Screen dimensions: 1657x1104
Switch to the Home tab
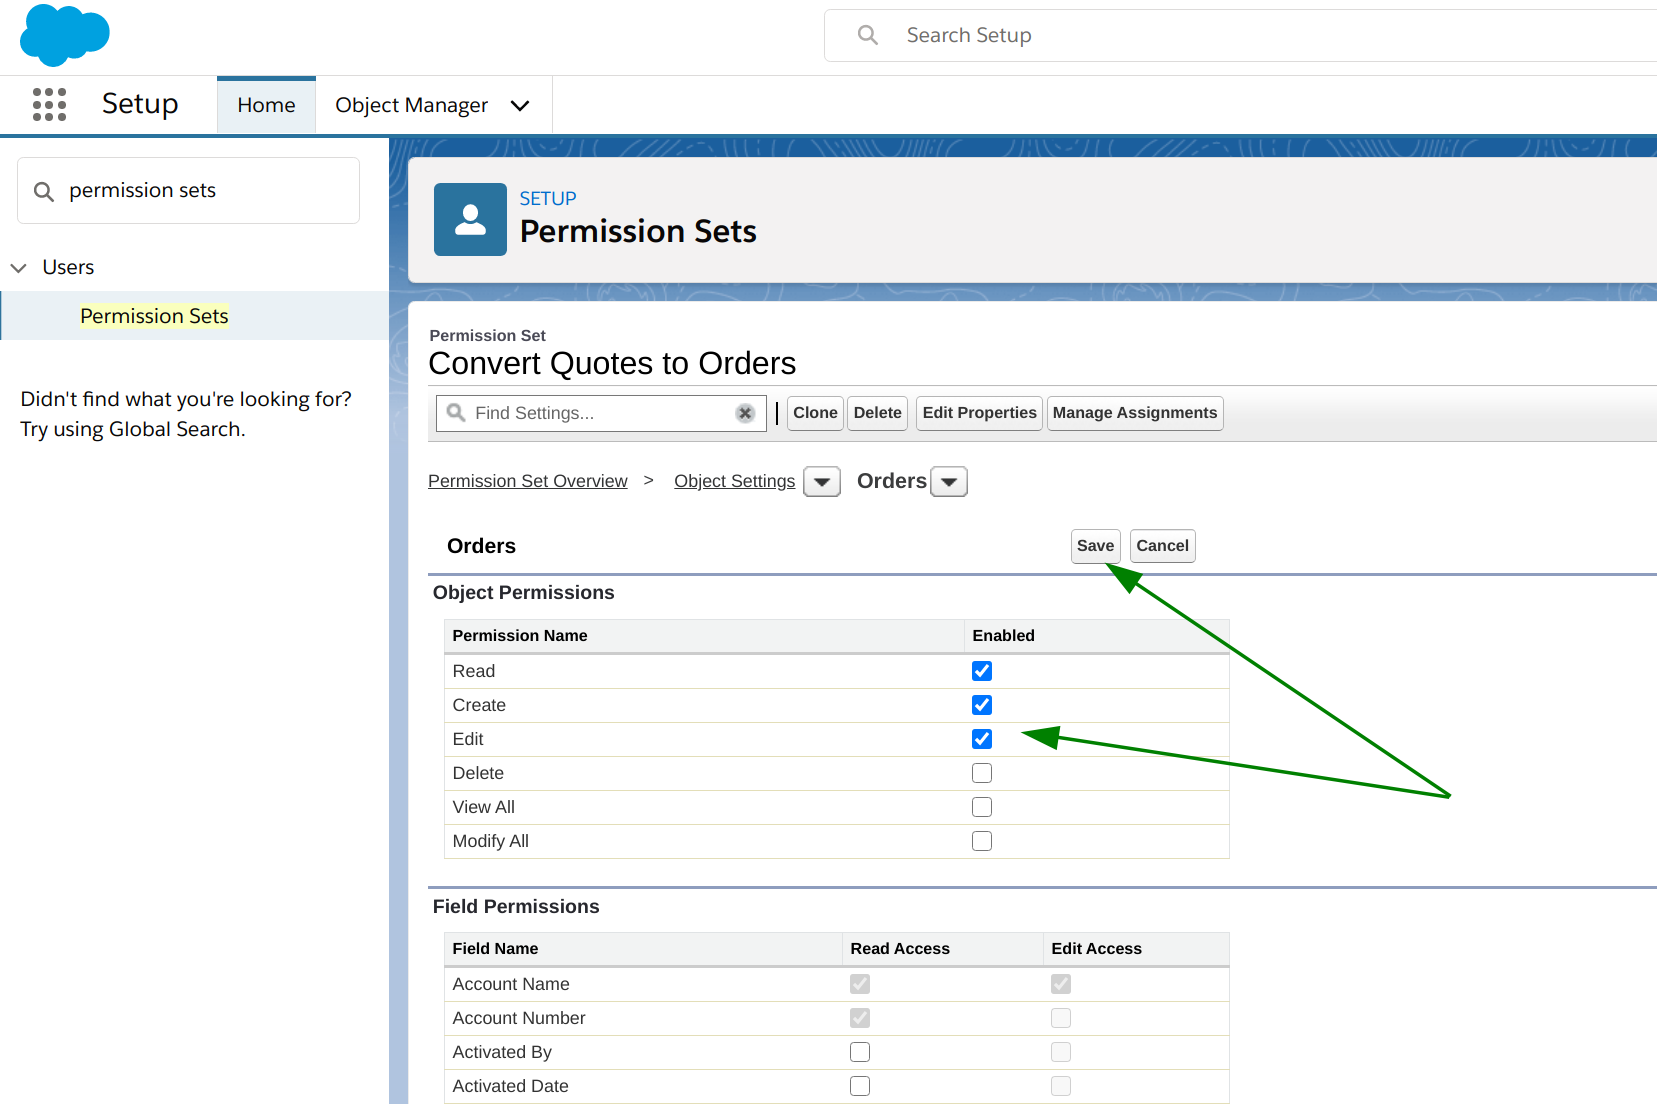click(x=266, y=105)
